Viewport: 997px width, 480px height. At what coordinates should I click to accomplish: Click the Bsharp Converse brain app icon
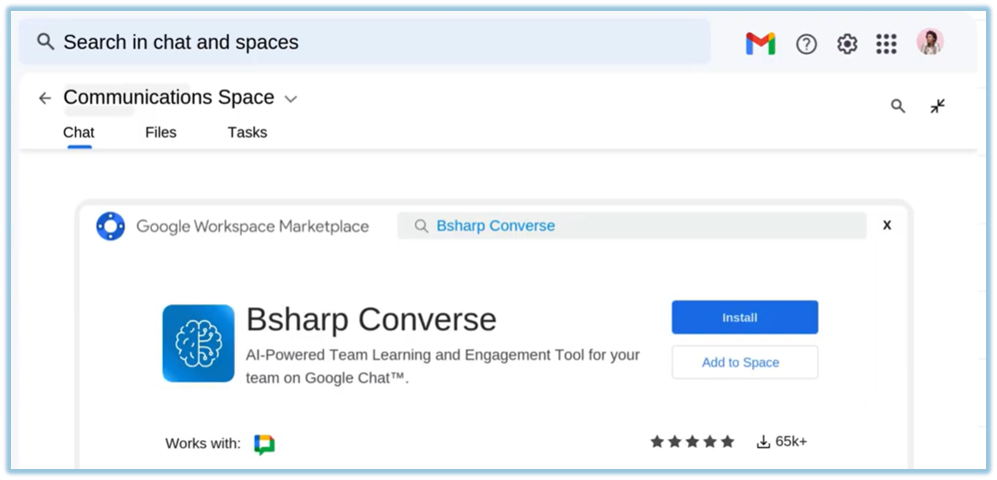pos(198,343)
